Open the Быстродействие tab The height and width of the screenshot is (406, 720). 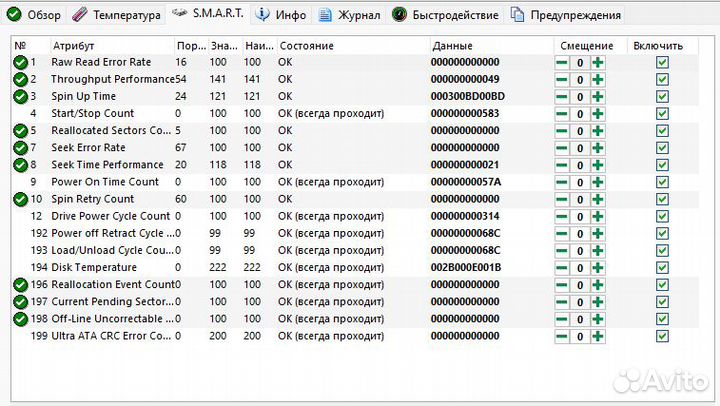(445, 15)
